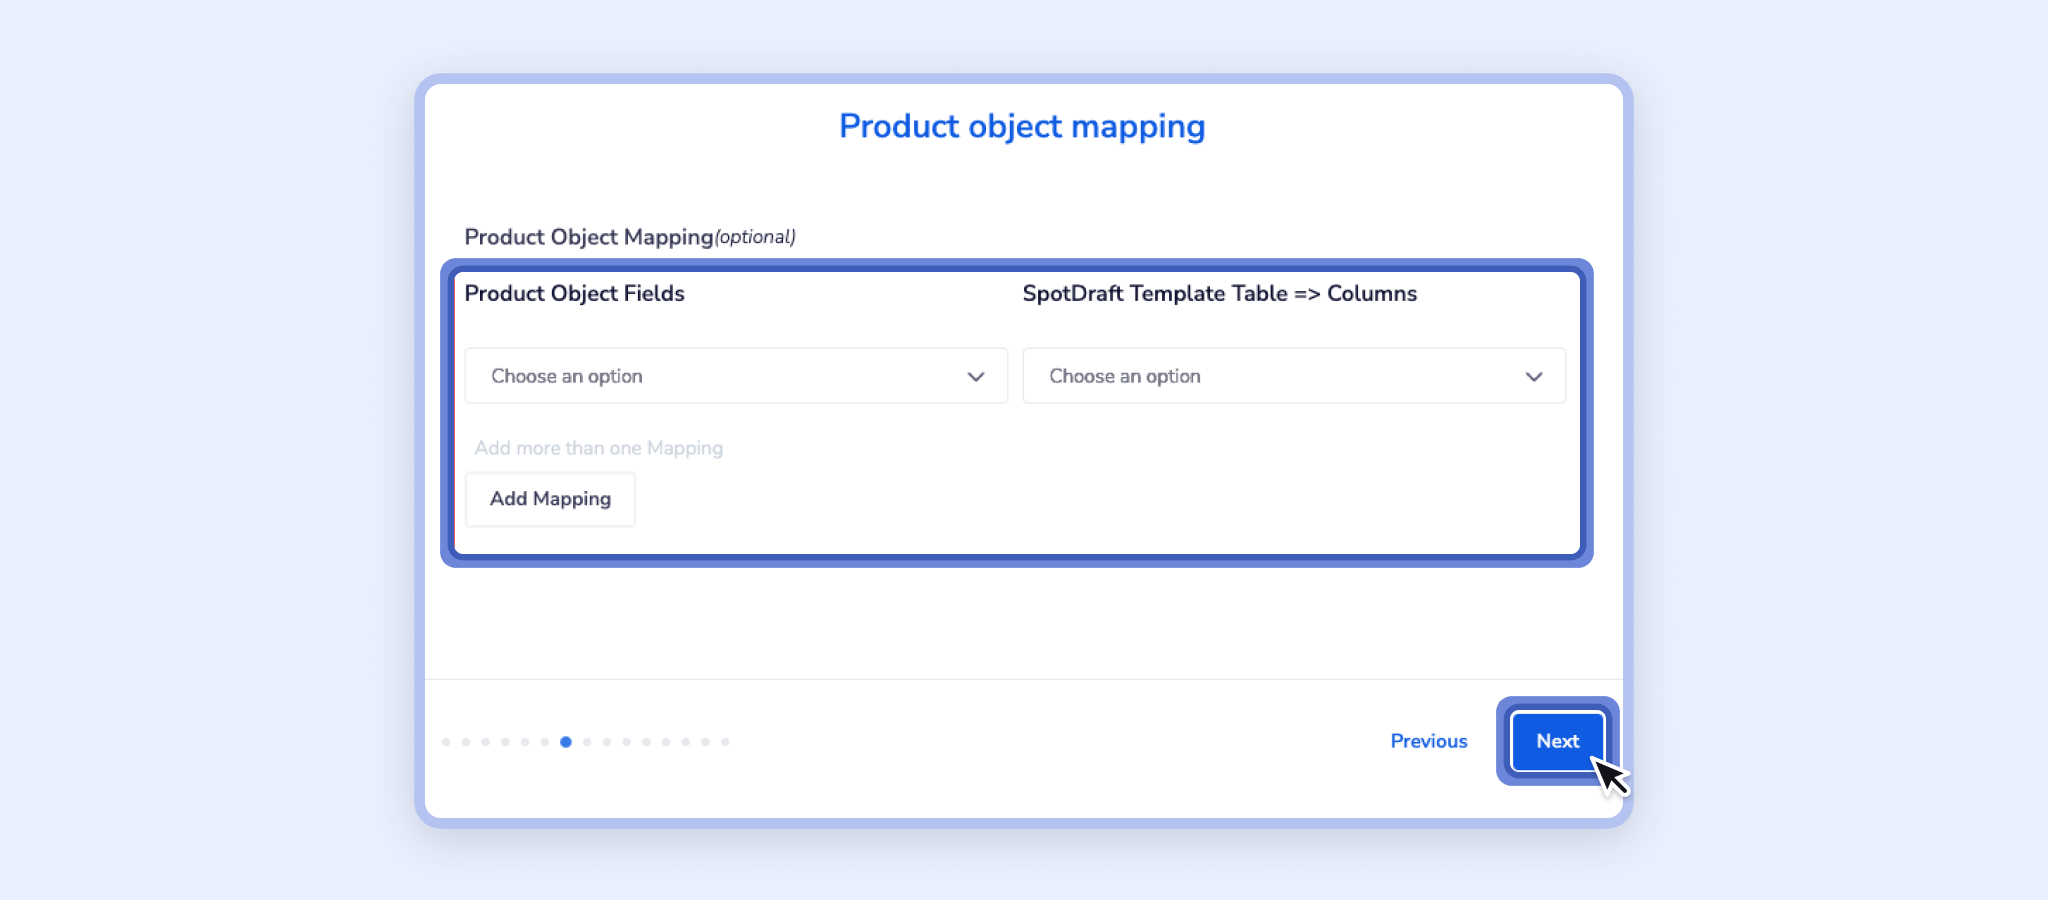
Task: Select the fourth step indicator dot
Action: [506, 742]
